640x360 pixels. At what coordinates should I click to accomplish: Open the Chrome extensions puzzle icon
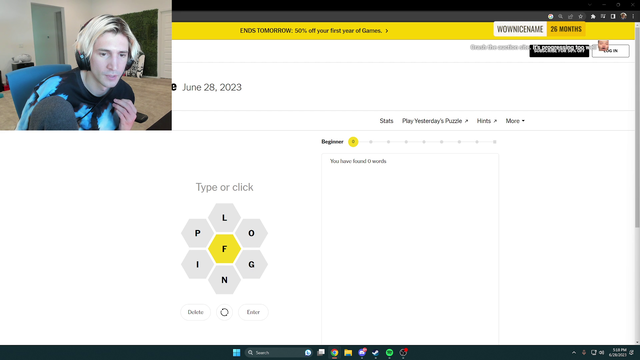click(x=593, y=16)
